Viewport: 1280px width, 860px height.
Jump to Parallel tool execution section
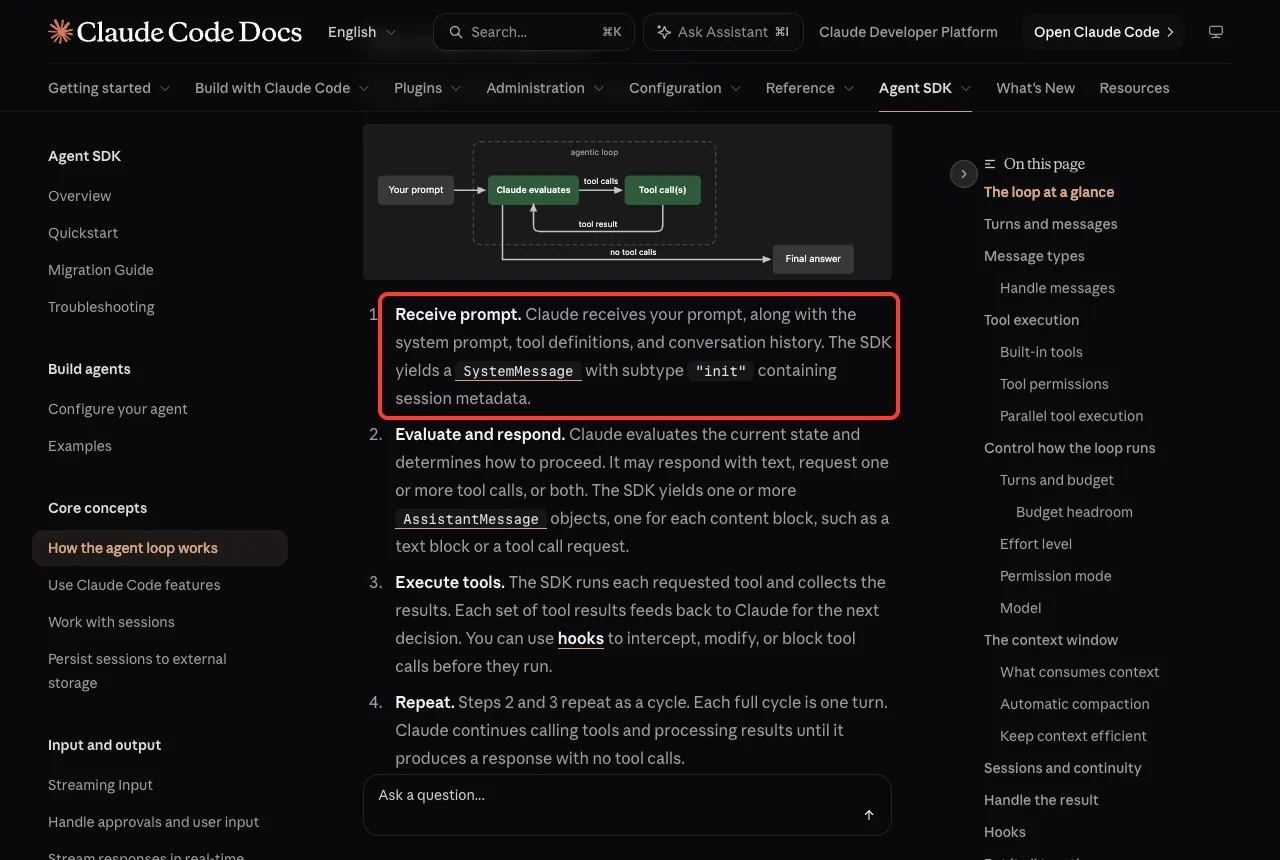coord(1071,416)
